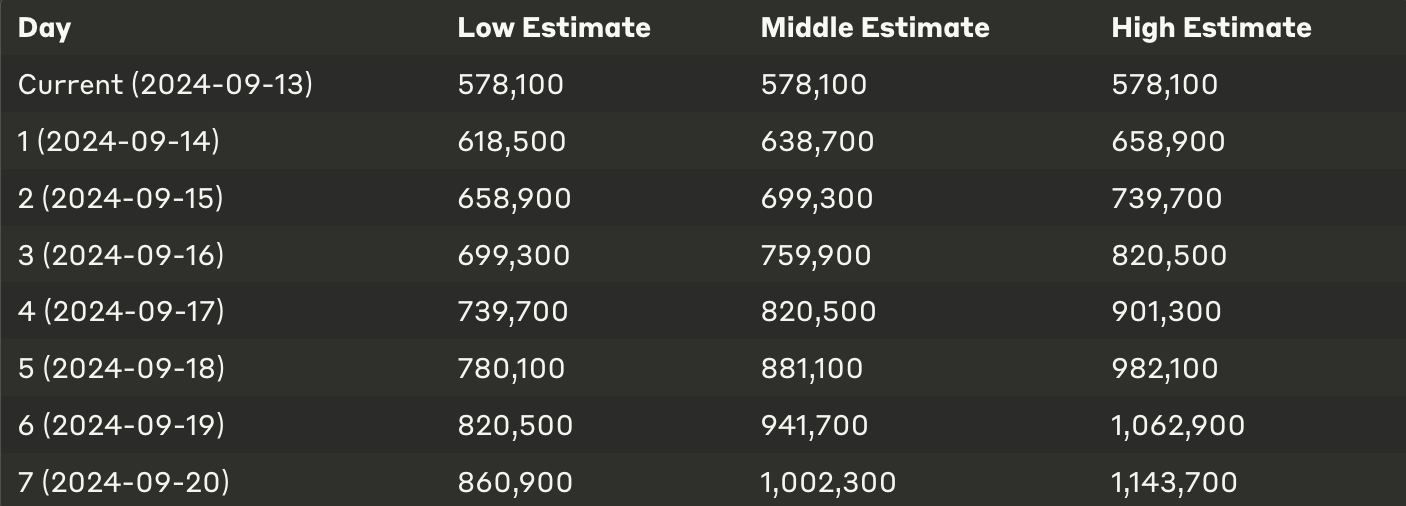The height and width of the screenshot is (506, 1406).
Task: Select the 901,300 high estimate cell
Action: (x=1166, y=313)
